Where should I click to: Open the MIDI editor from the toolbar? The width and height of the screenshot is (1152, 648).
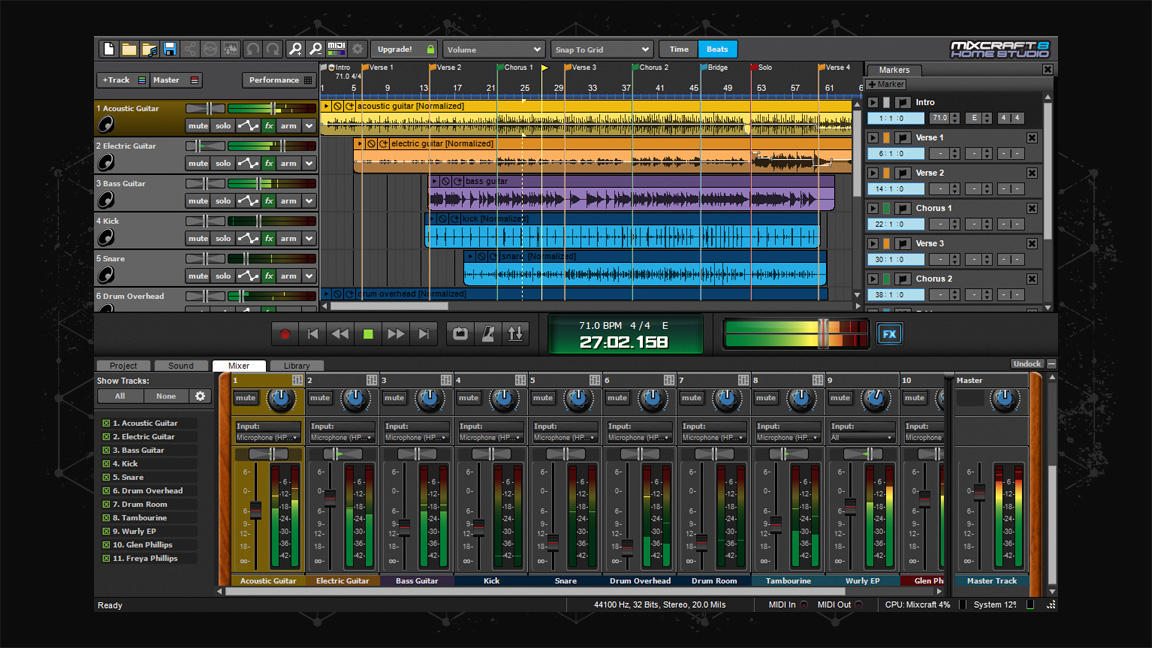click(336, 48)
